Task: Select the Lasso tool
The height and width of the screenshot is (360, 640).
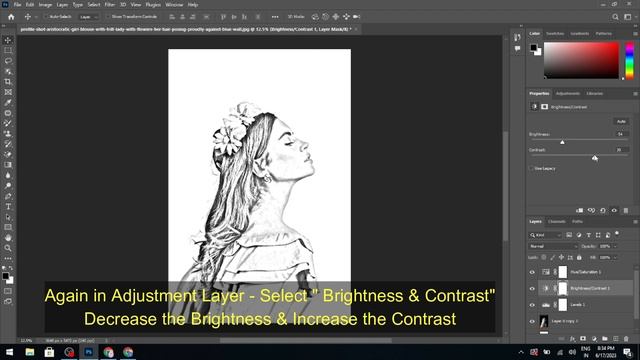Action: point(8,61)
